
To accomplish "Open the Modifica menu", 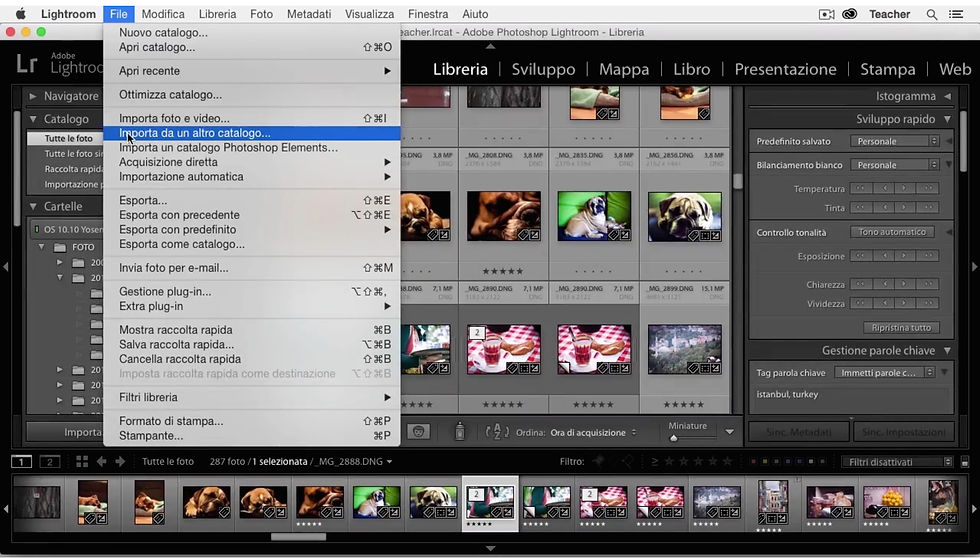I will pyautogui.click(x=163, y=14).
